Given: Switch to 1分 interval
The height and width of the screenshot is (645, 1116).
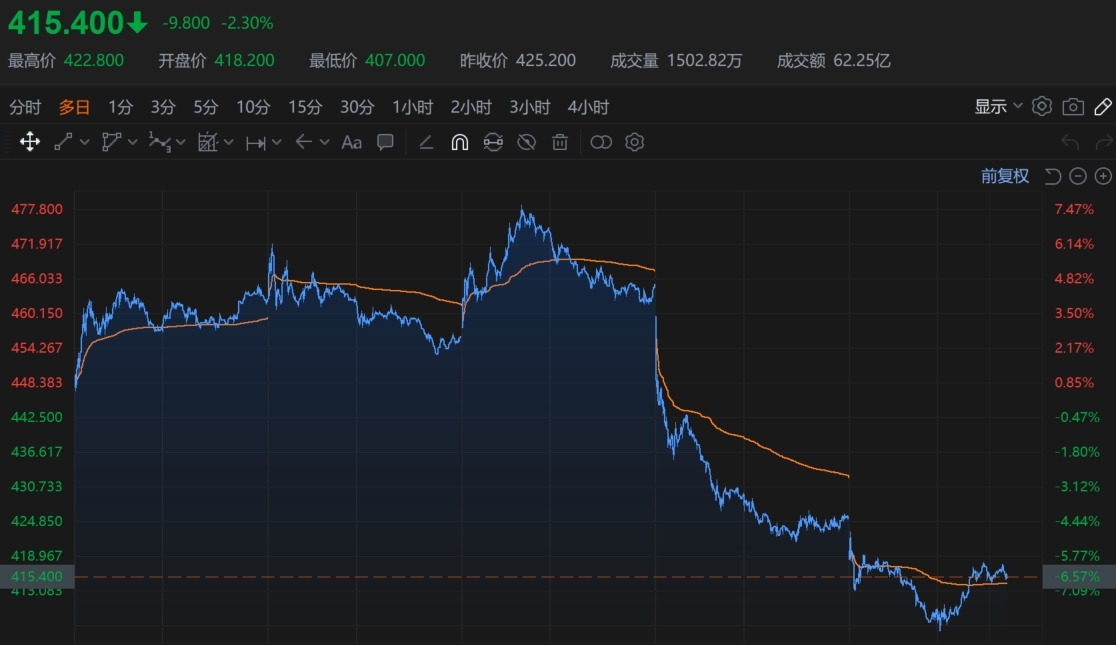Looking at the screenshot, I should tap(120, 108).
